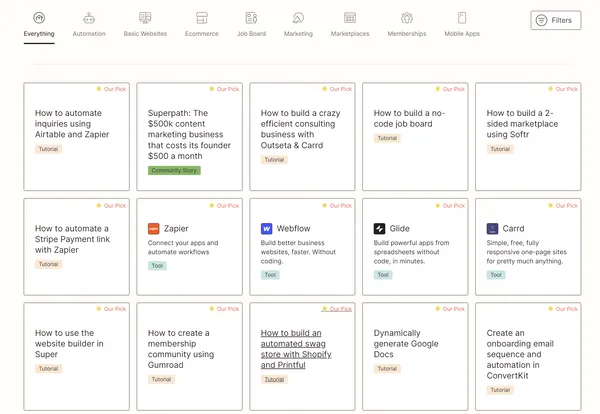Open How to automate inquiries using Airtable and Zapier
Image resolution: width=600 pixels, height=414 pixels.
click(x=72, y=124)
